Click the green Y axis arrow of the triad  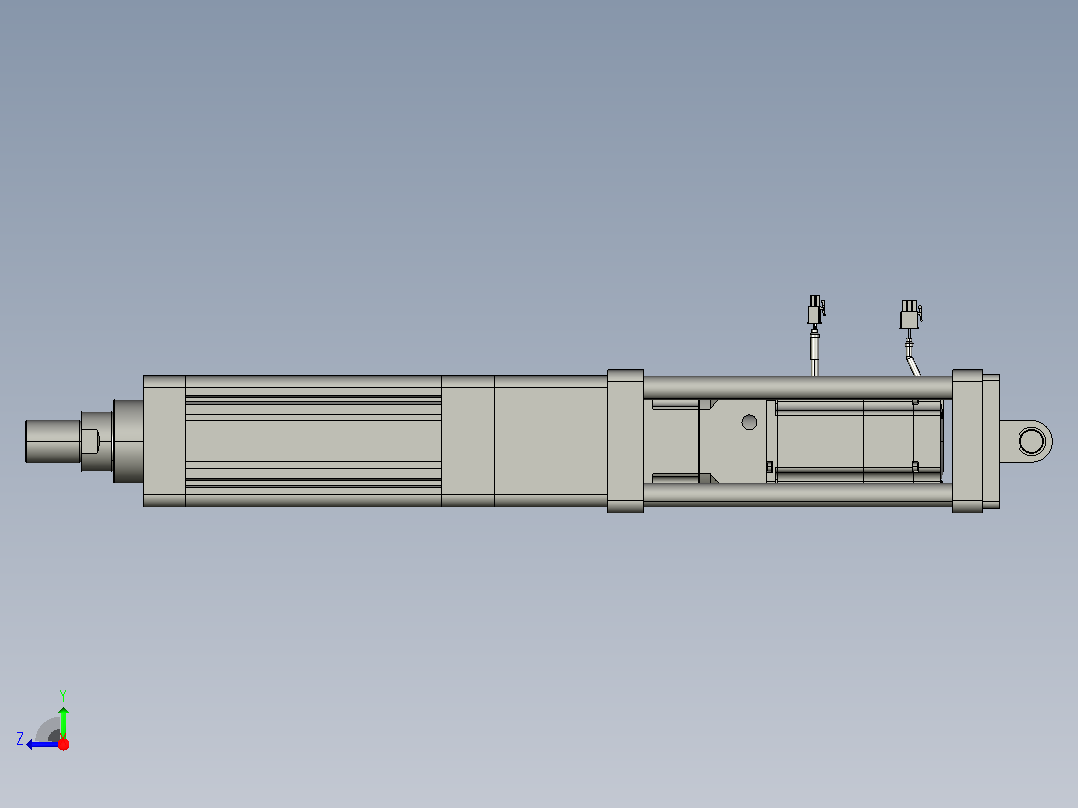pyautogui.click(x=63, y=722)
